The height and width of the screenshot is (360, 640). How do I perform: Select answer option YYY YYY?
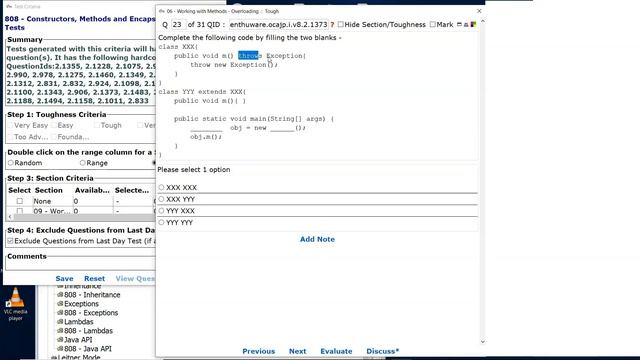click(162, 222)
